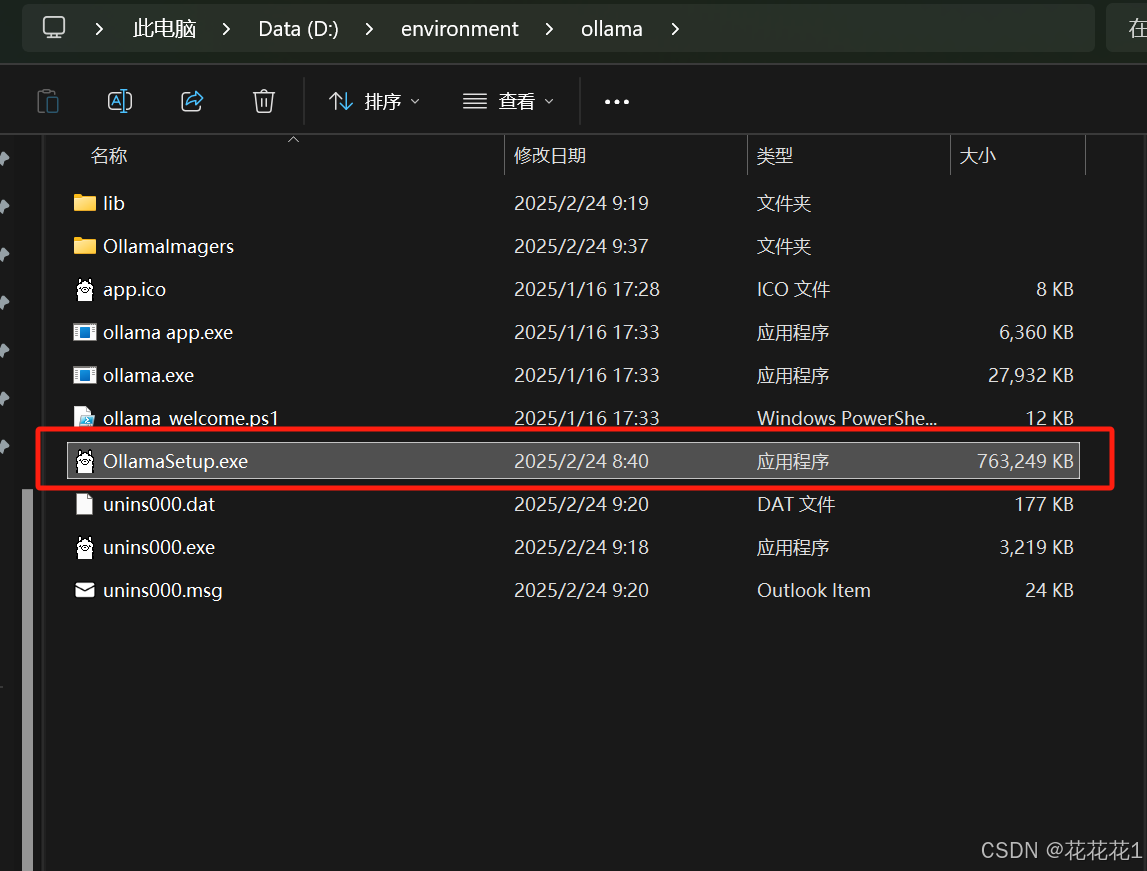The height and width of the screenshot is (871, 1147).
Task: Select the lib folder icon
Action: 85,203
